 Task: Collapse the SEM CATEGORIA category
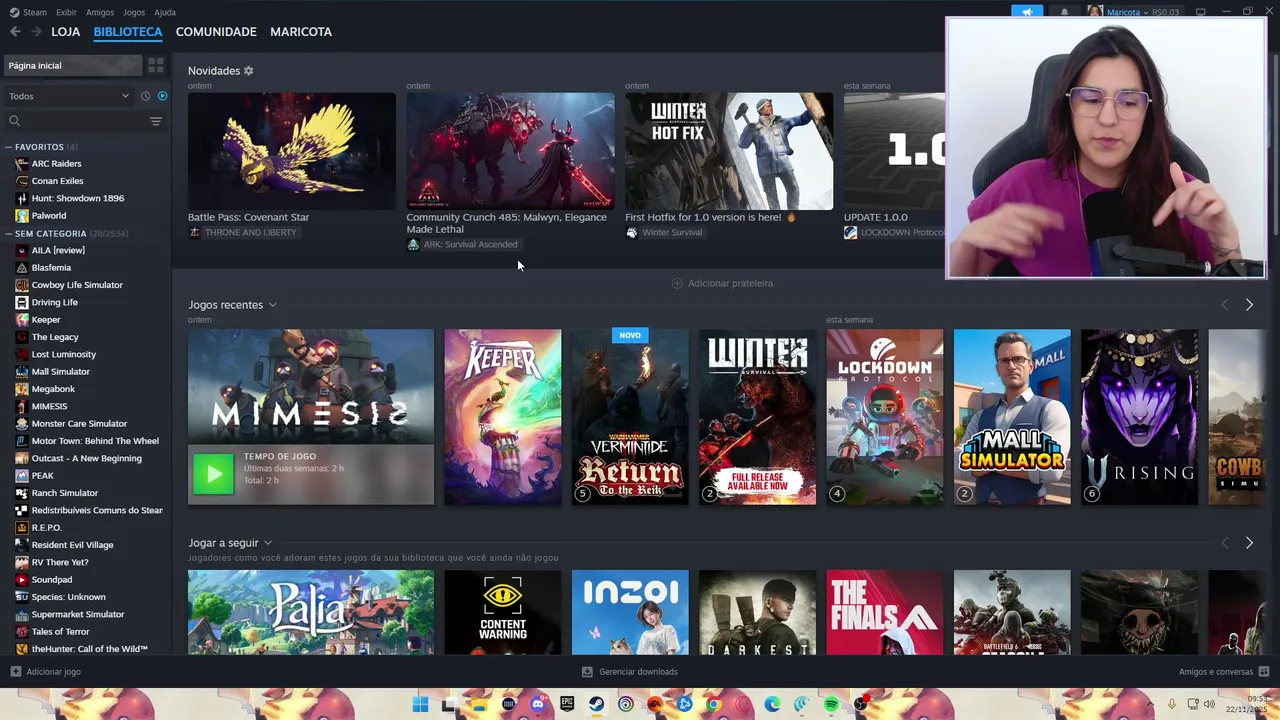coord(8,233)
